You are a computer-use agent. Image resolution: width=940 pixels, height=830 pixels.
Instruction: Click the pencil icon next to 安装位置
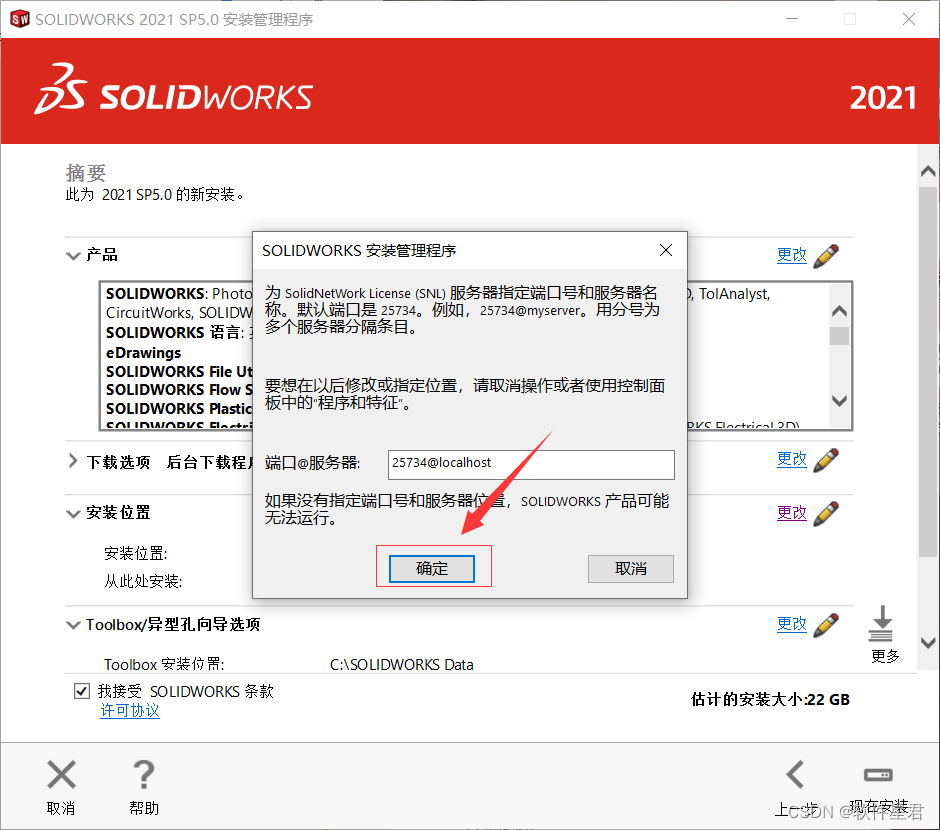point(827,514)
